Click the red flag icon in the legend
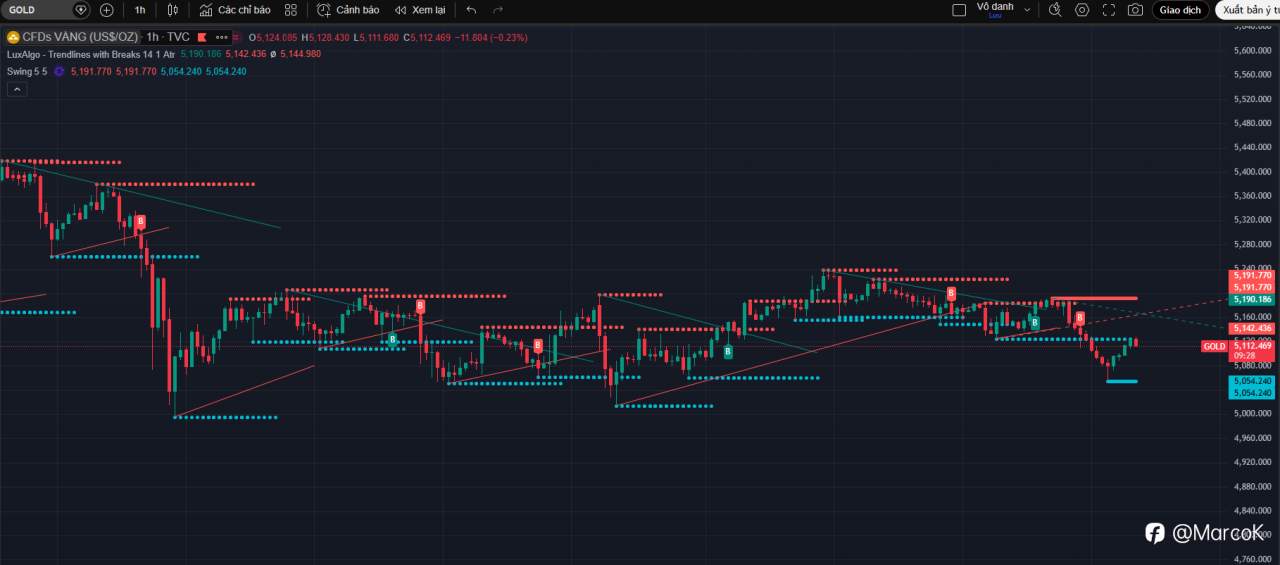1280x565 pixels. pos(200,37)
